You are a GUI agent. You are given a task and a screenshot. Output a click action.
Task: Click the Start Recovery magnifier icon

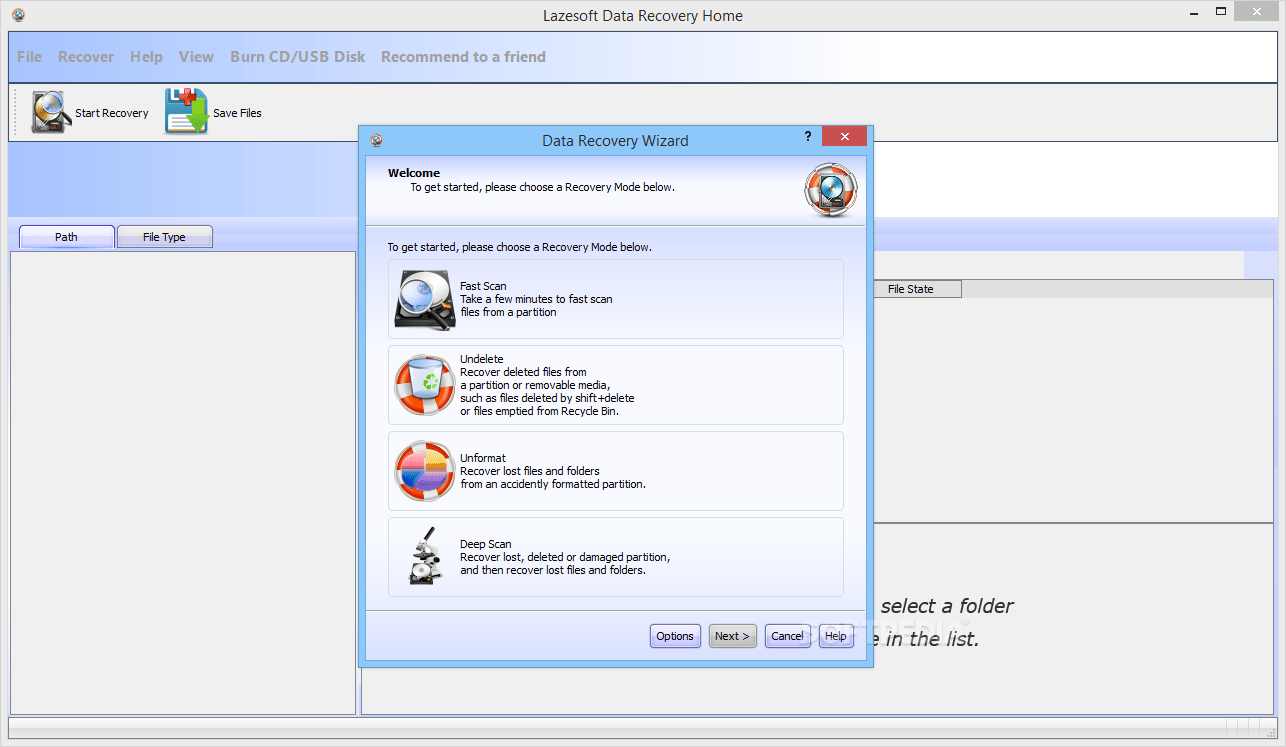(49, 112)
